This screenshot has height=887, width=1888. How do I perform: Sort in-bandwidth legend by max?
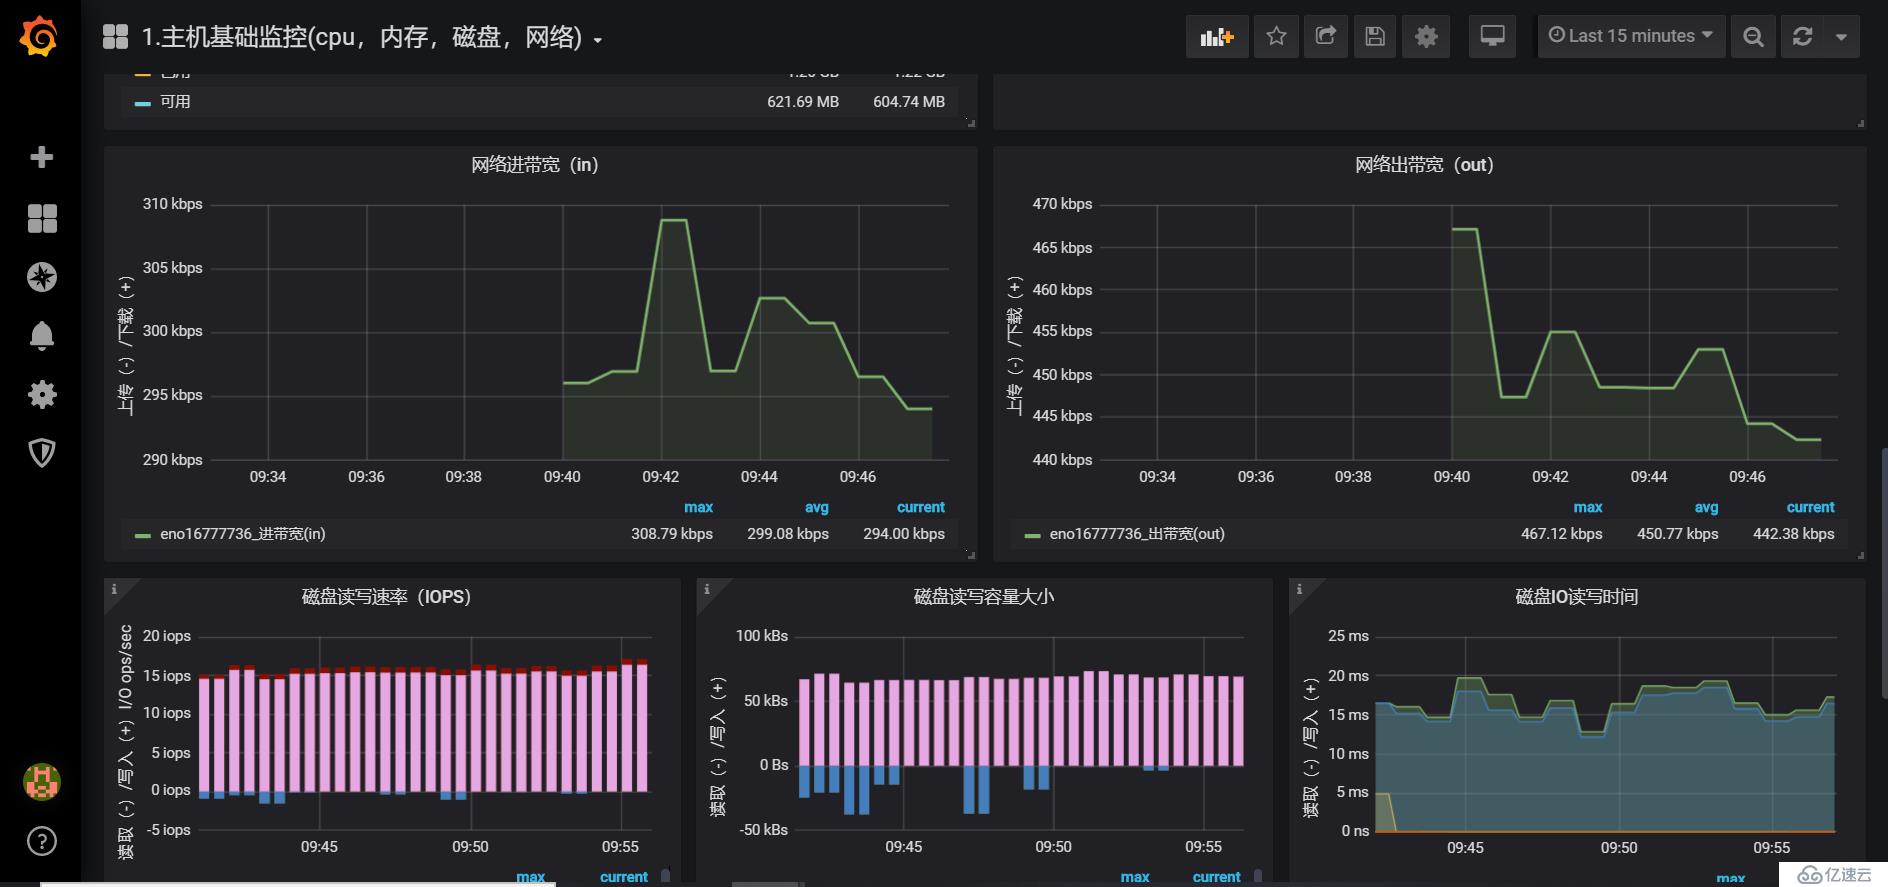pyautogui.click(x=698, y=507)
